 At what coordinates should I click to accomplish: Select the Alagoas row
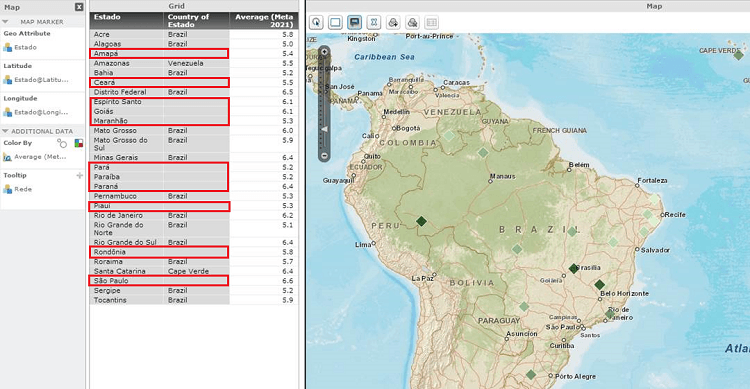click(x=194, y=44)
